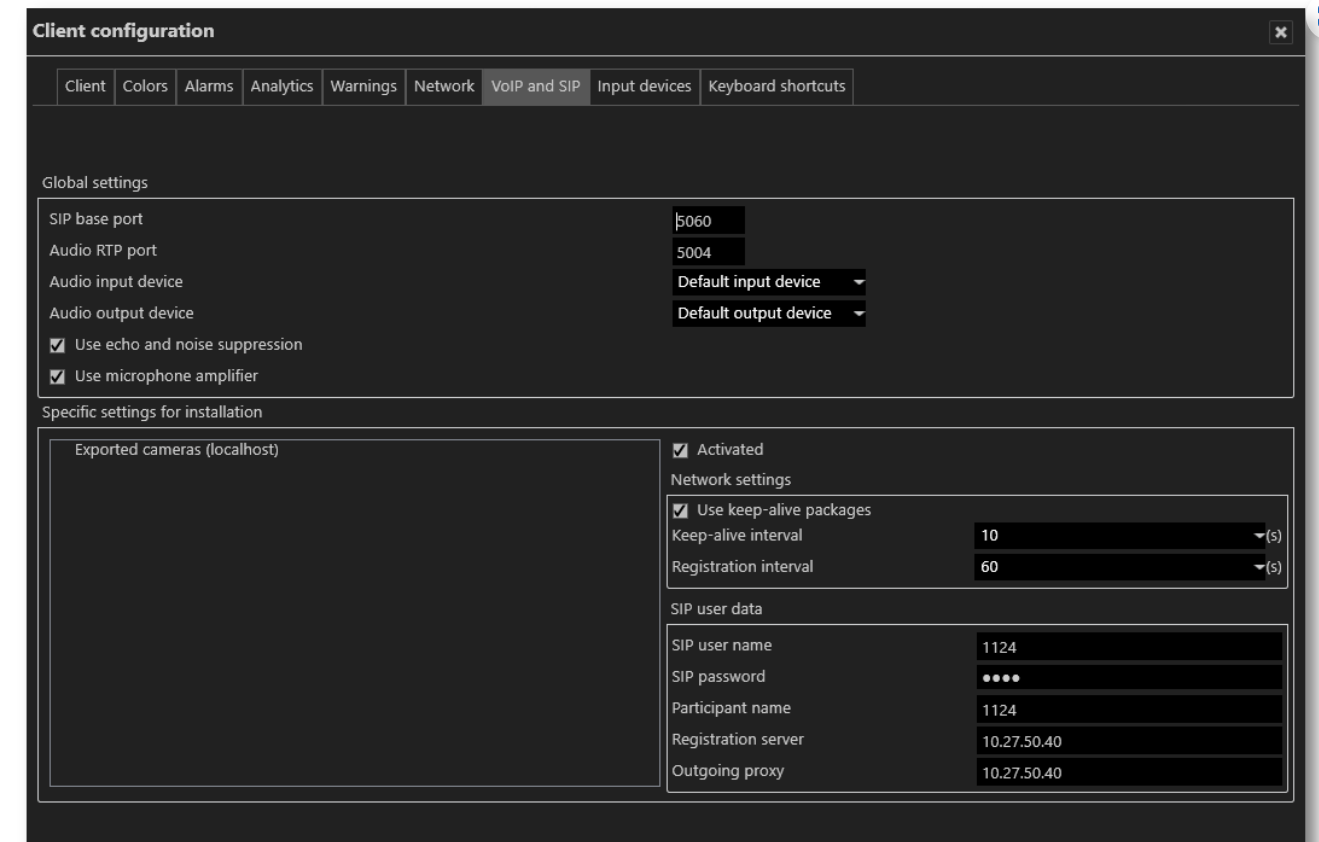Select the Analytics tab

282,86
